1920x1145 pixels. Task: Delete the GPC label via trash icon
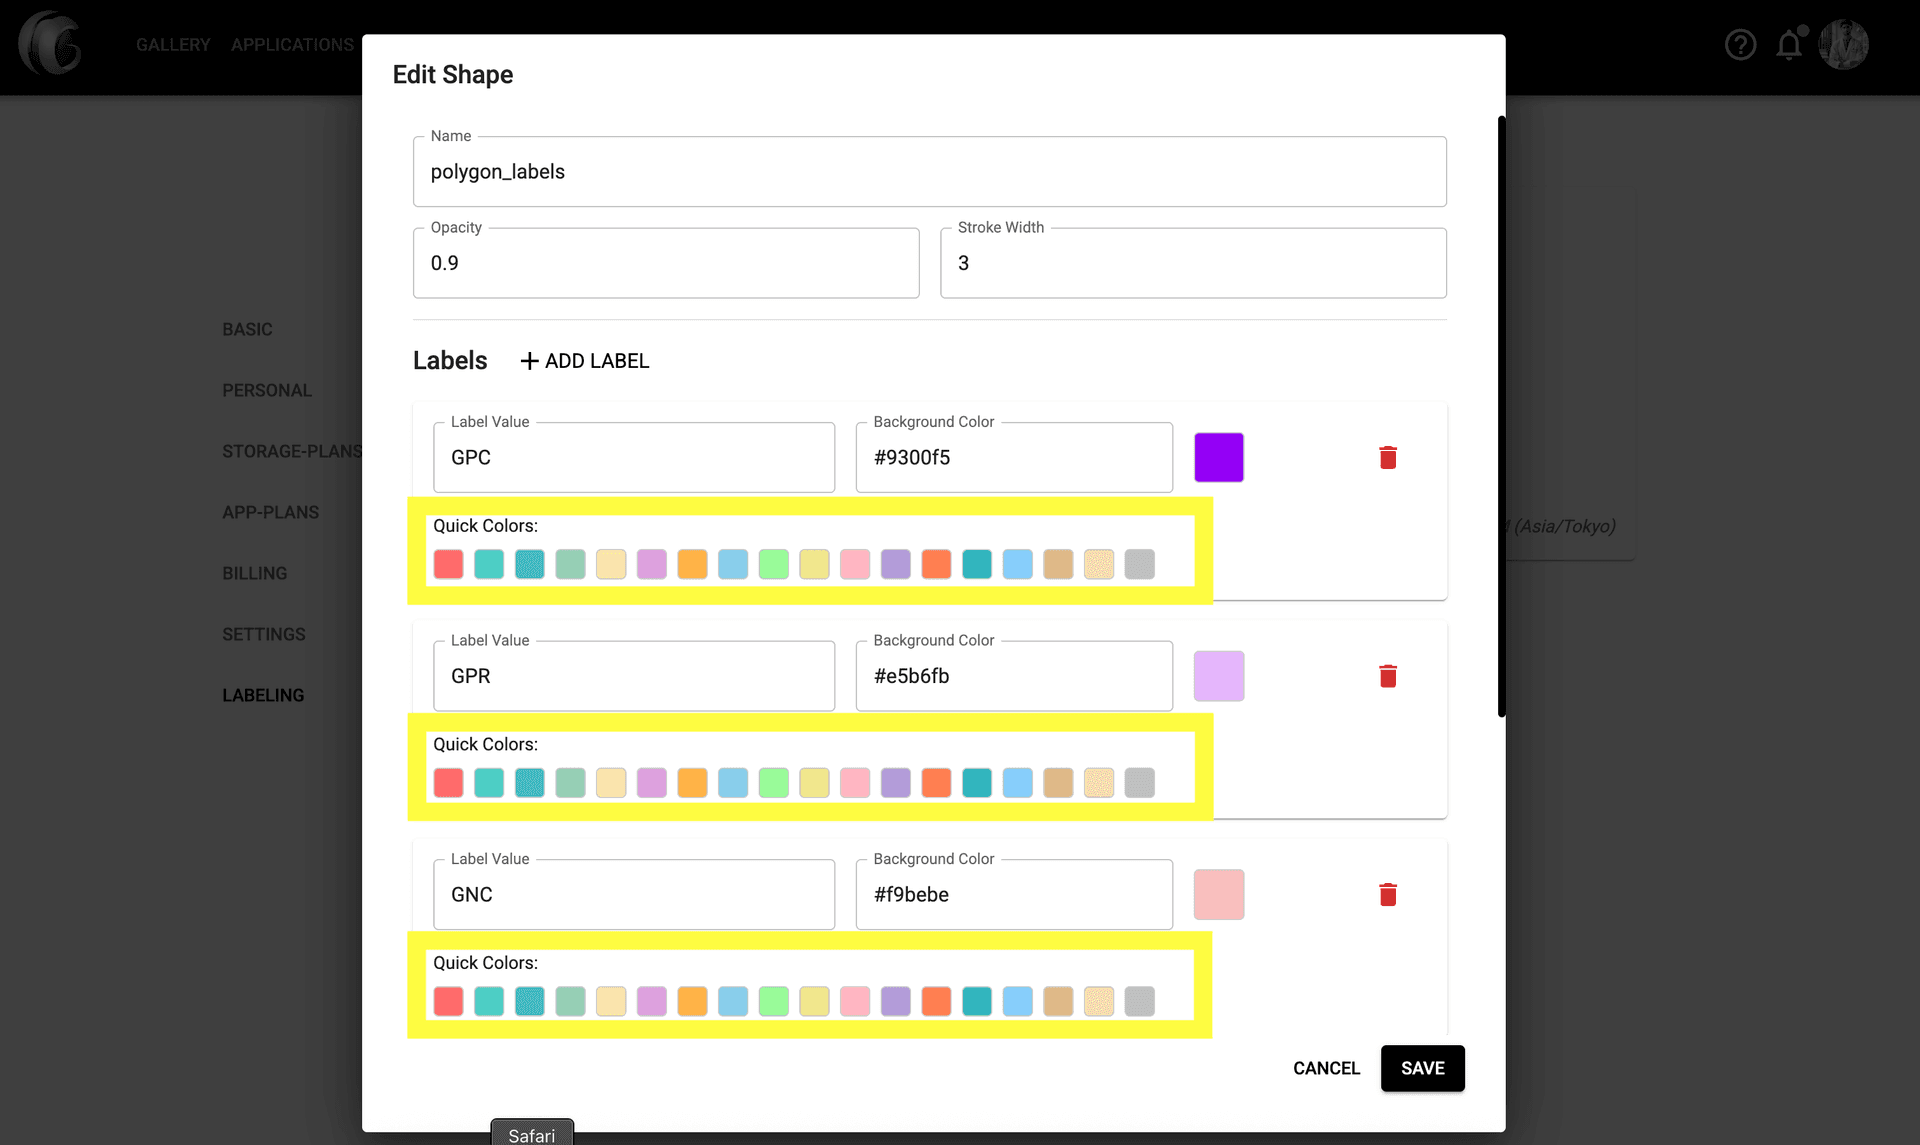click(x=1388, y=457)
